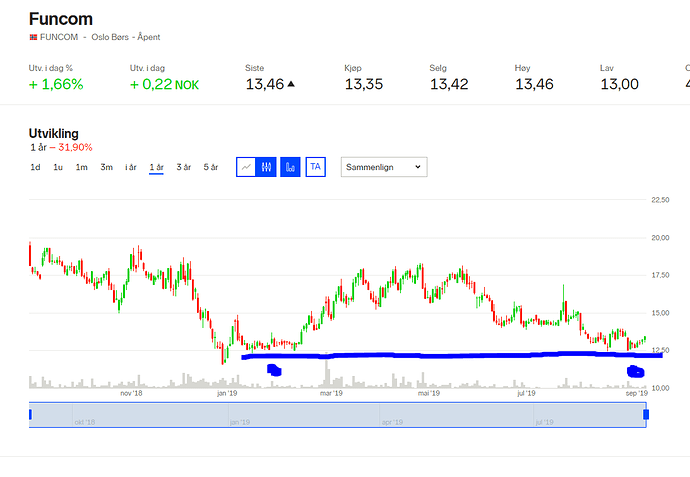
Task: Click the "jul '19" chart axis label
Action: click(x=526, y=393)
